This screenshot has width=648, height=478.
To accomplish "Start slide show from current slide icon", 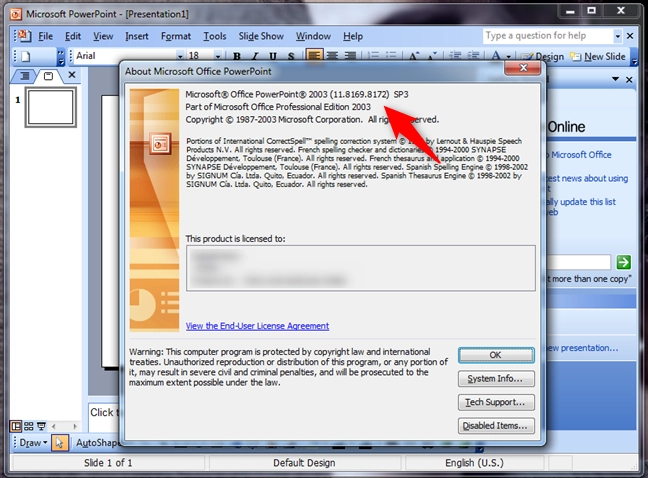I will click(x=41, y=426).
